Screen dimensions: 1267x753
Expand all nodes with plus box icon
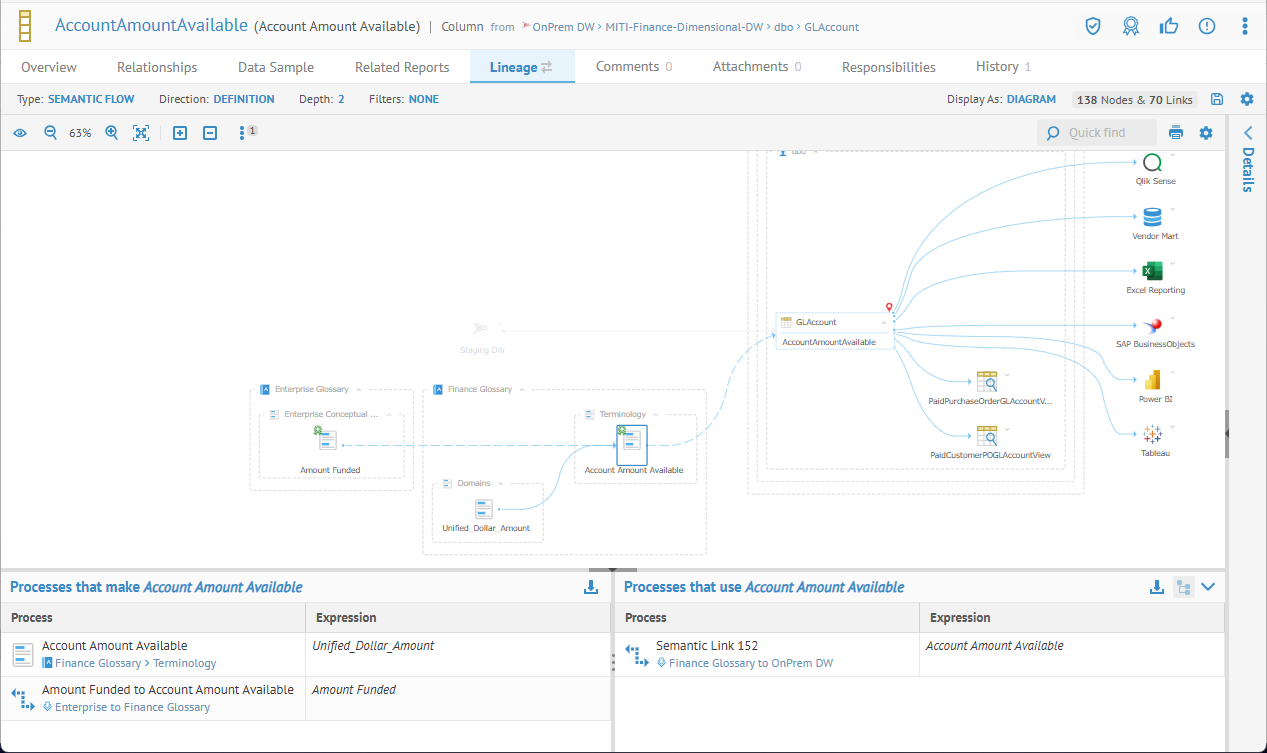pos(180,133)
